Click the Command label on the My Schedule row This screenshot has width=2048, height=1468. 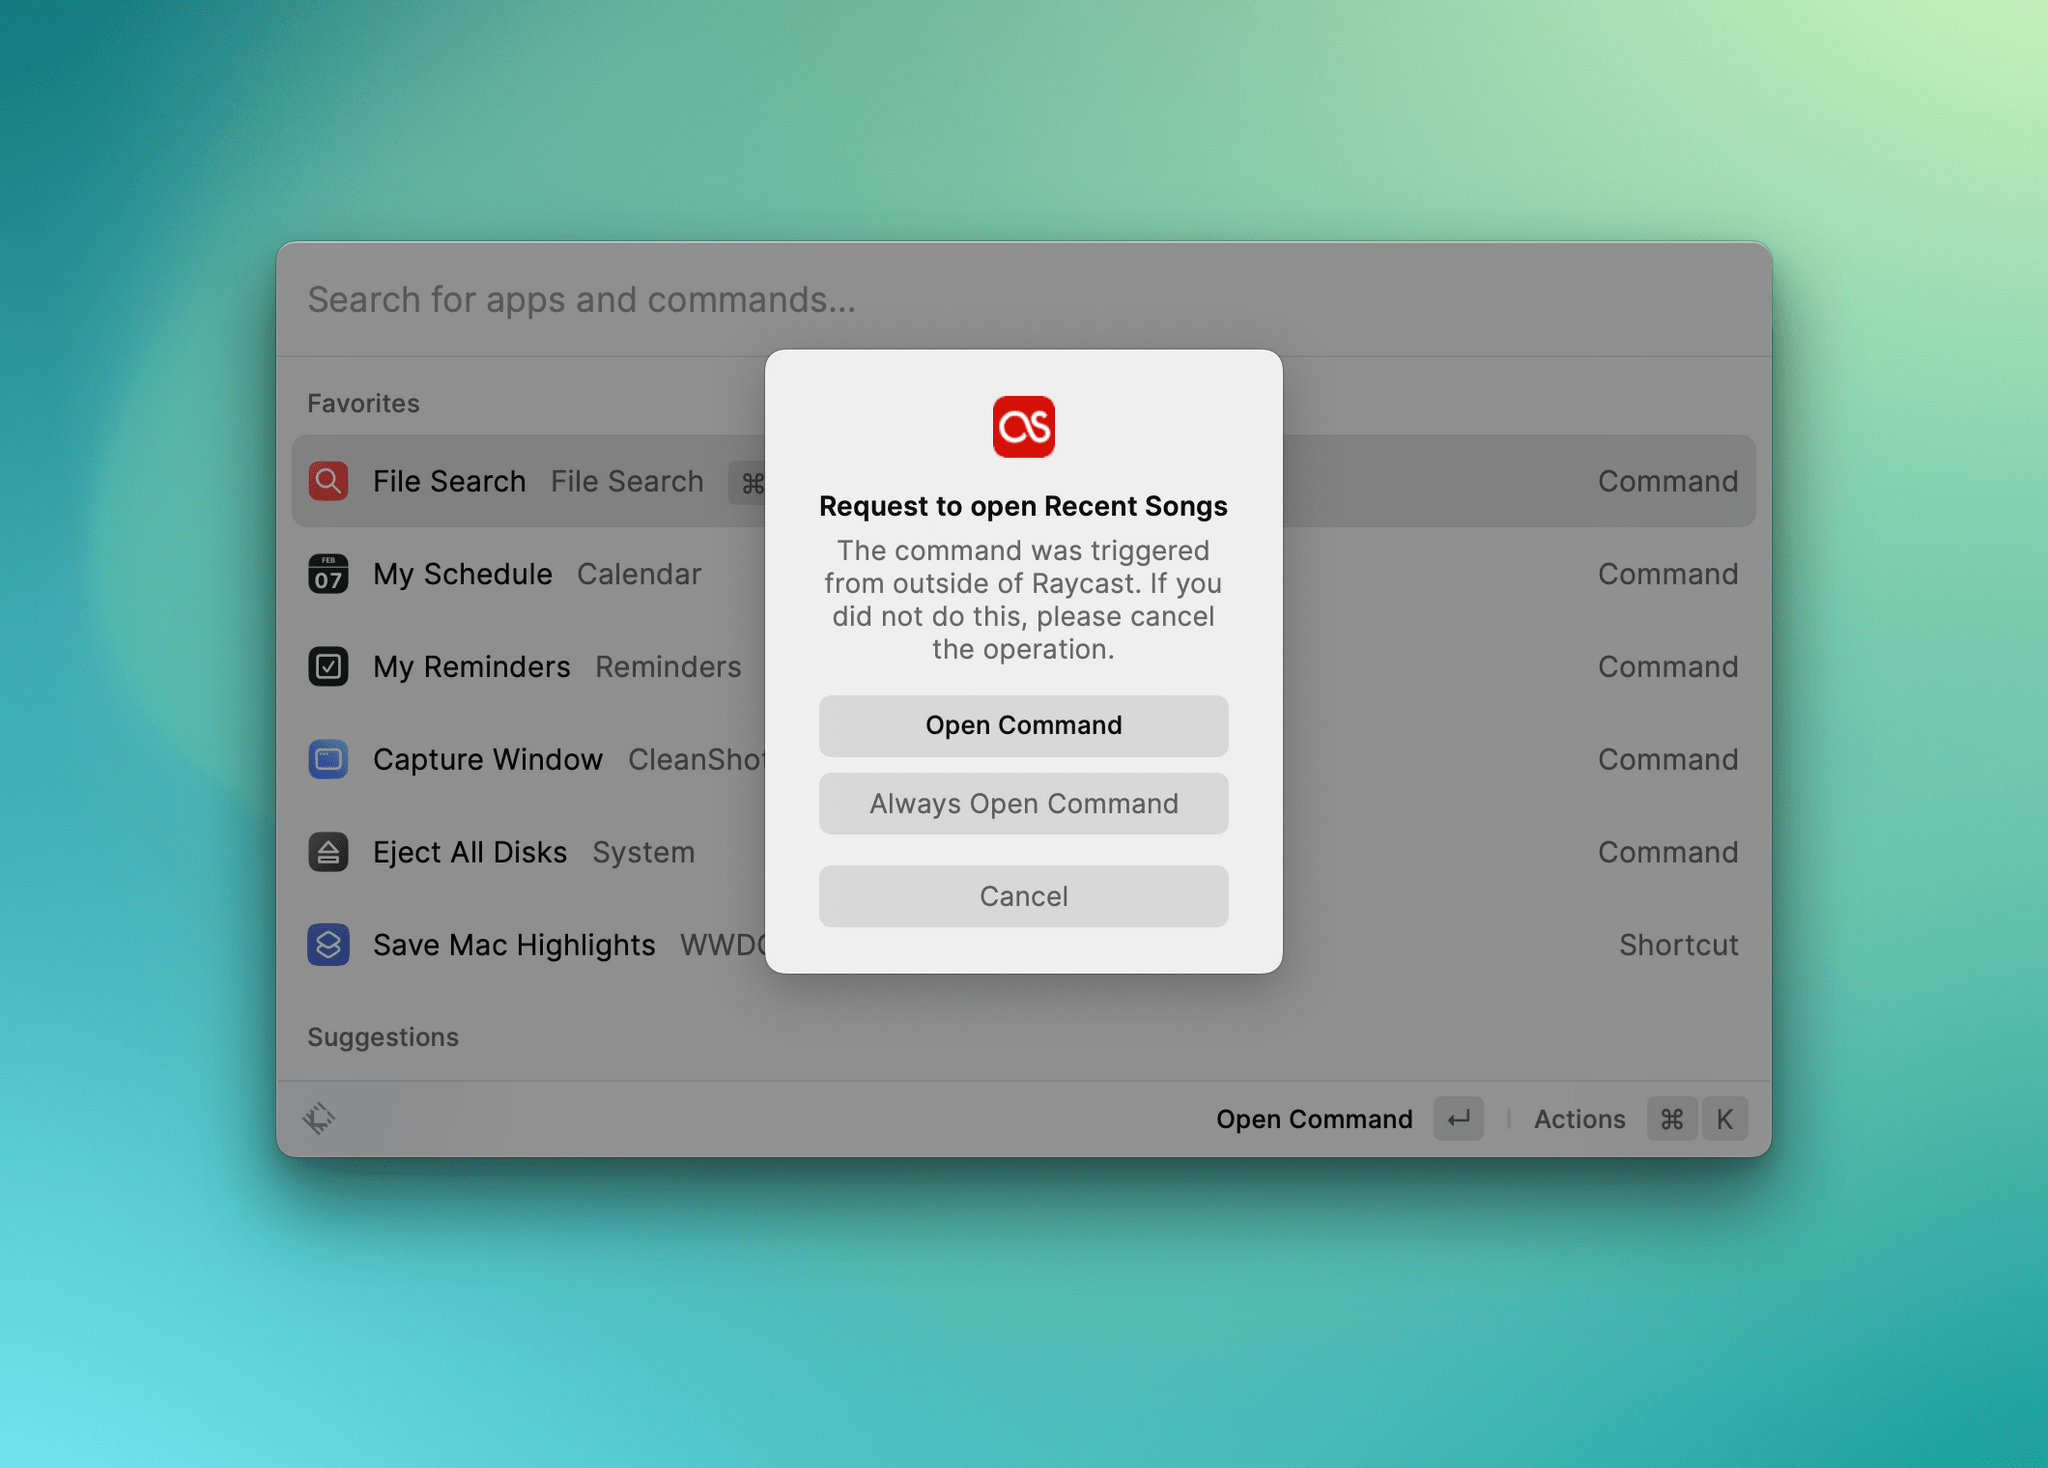[1667, 574]
